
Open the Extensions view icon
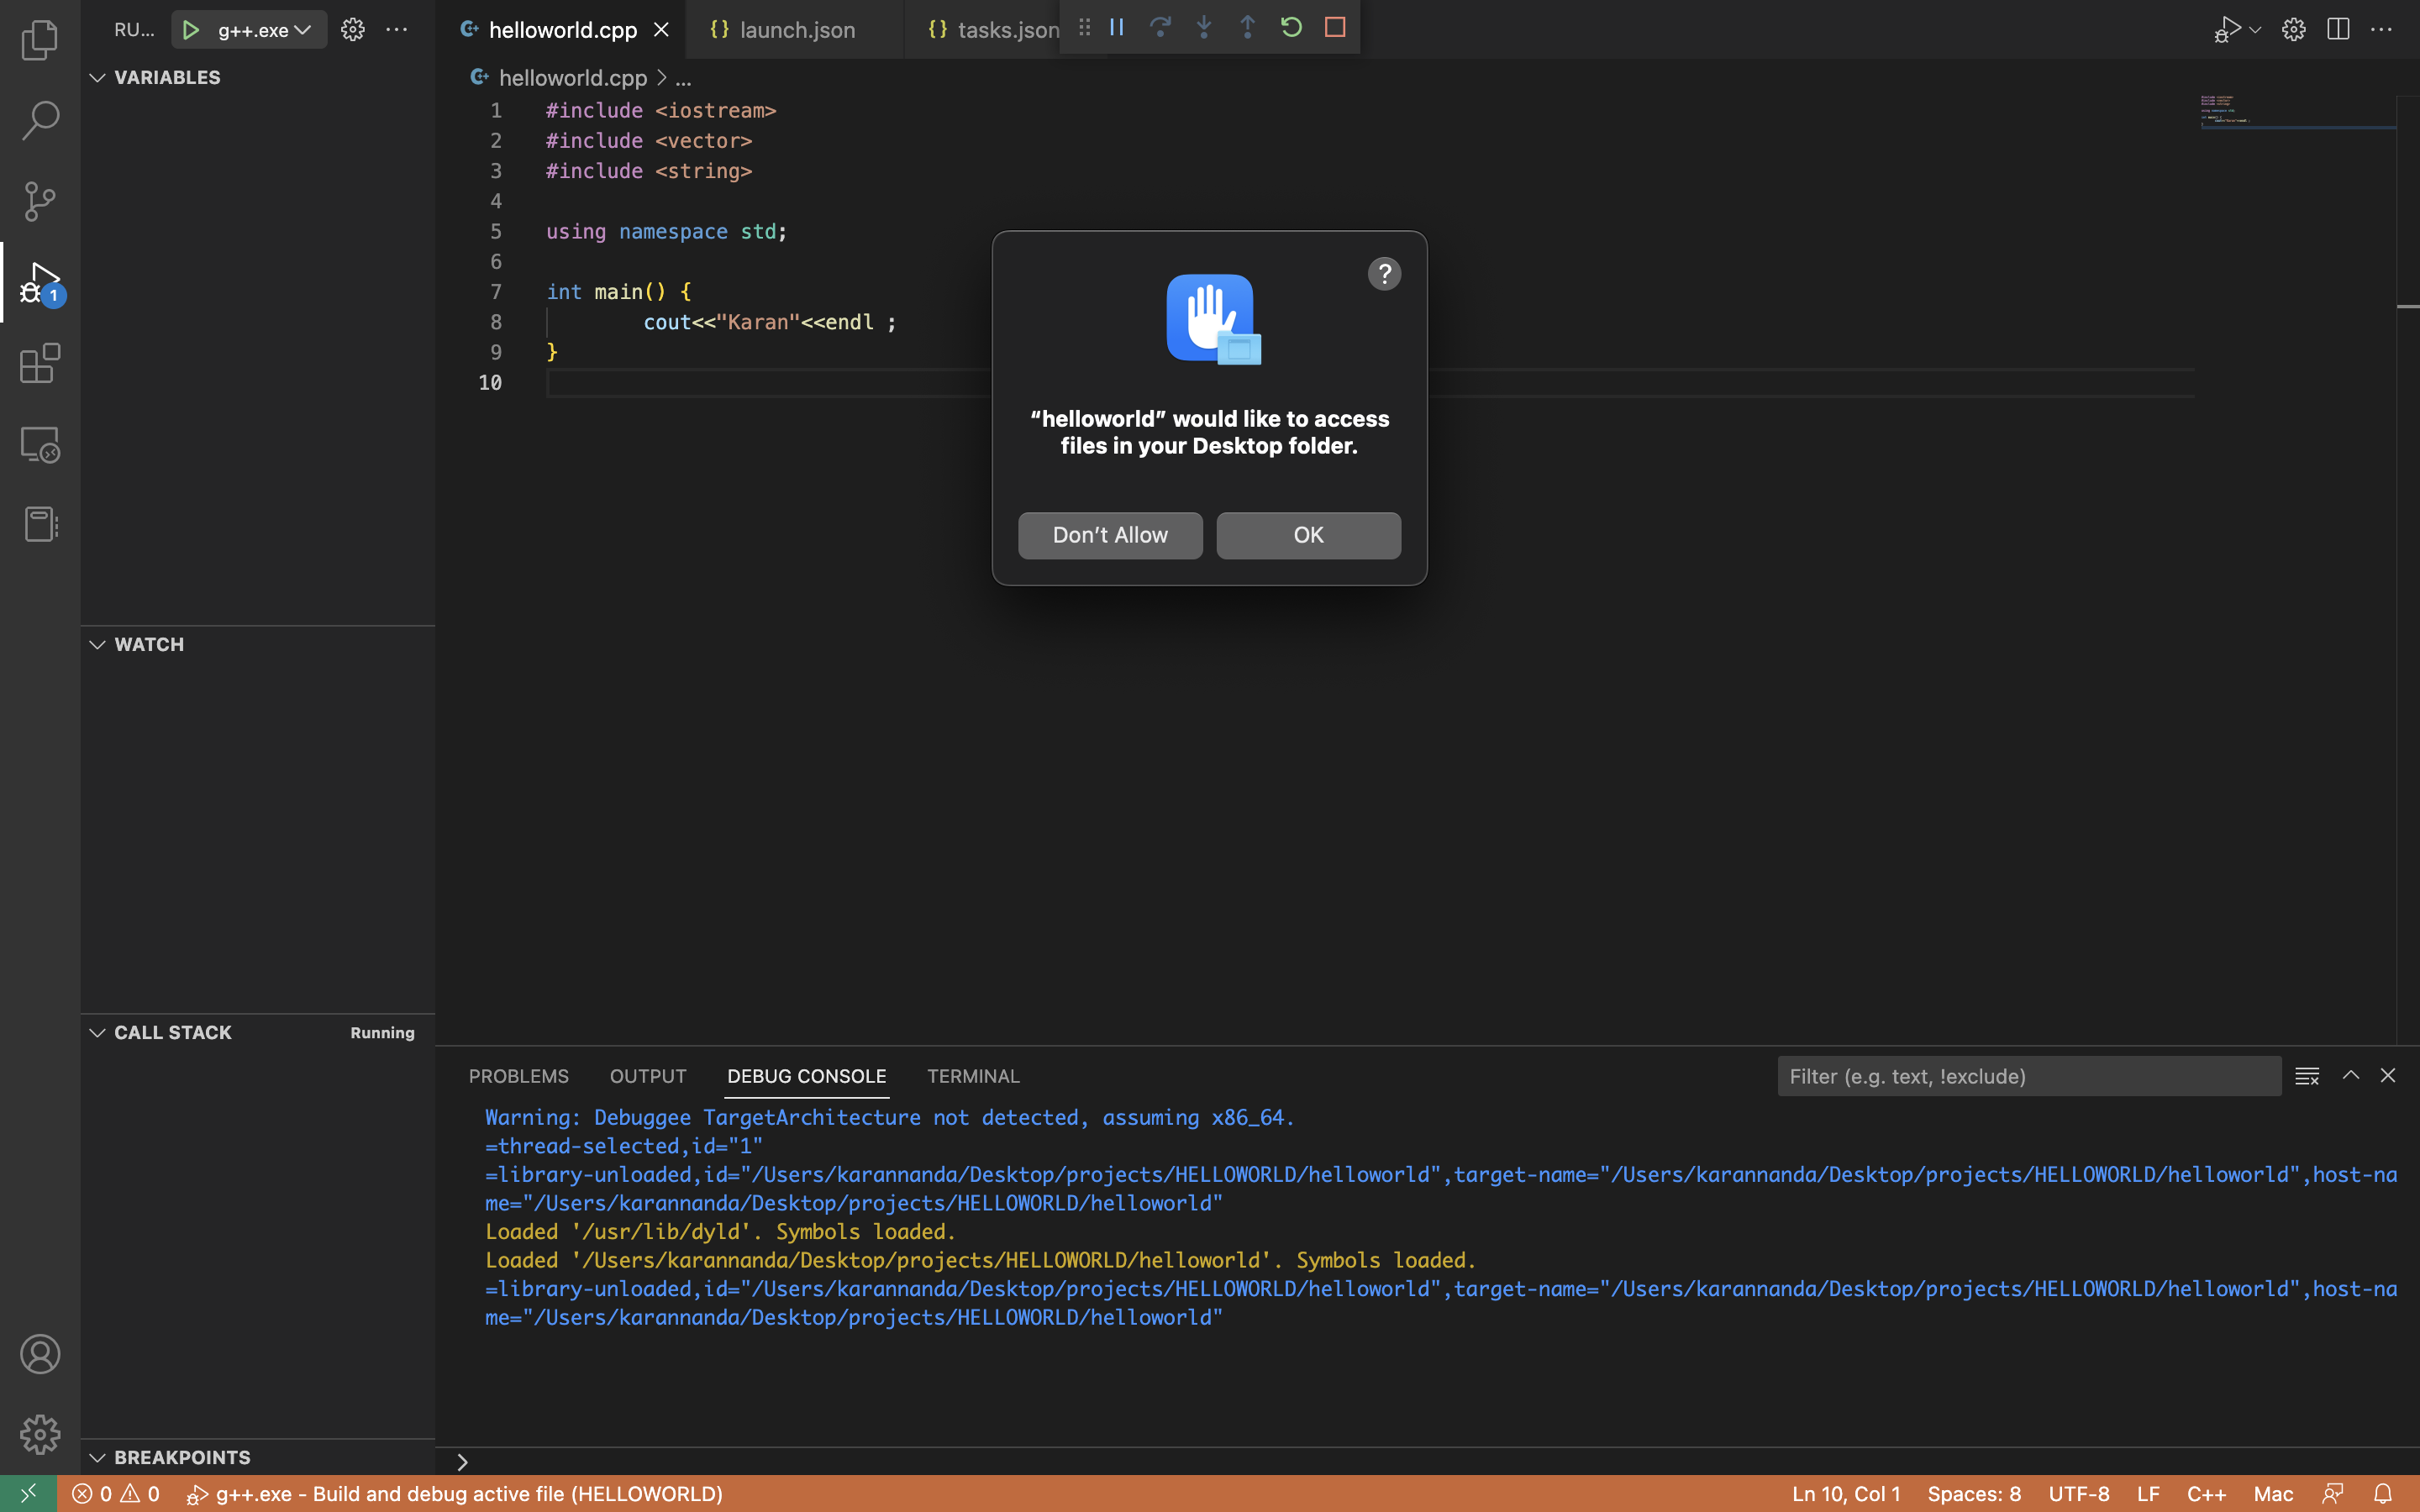pyautogui.click(x=40, y=363)
